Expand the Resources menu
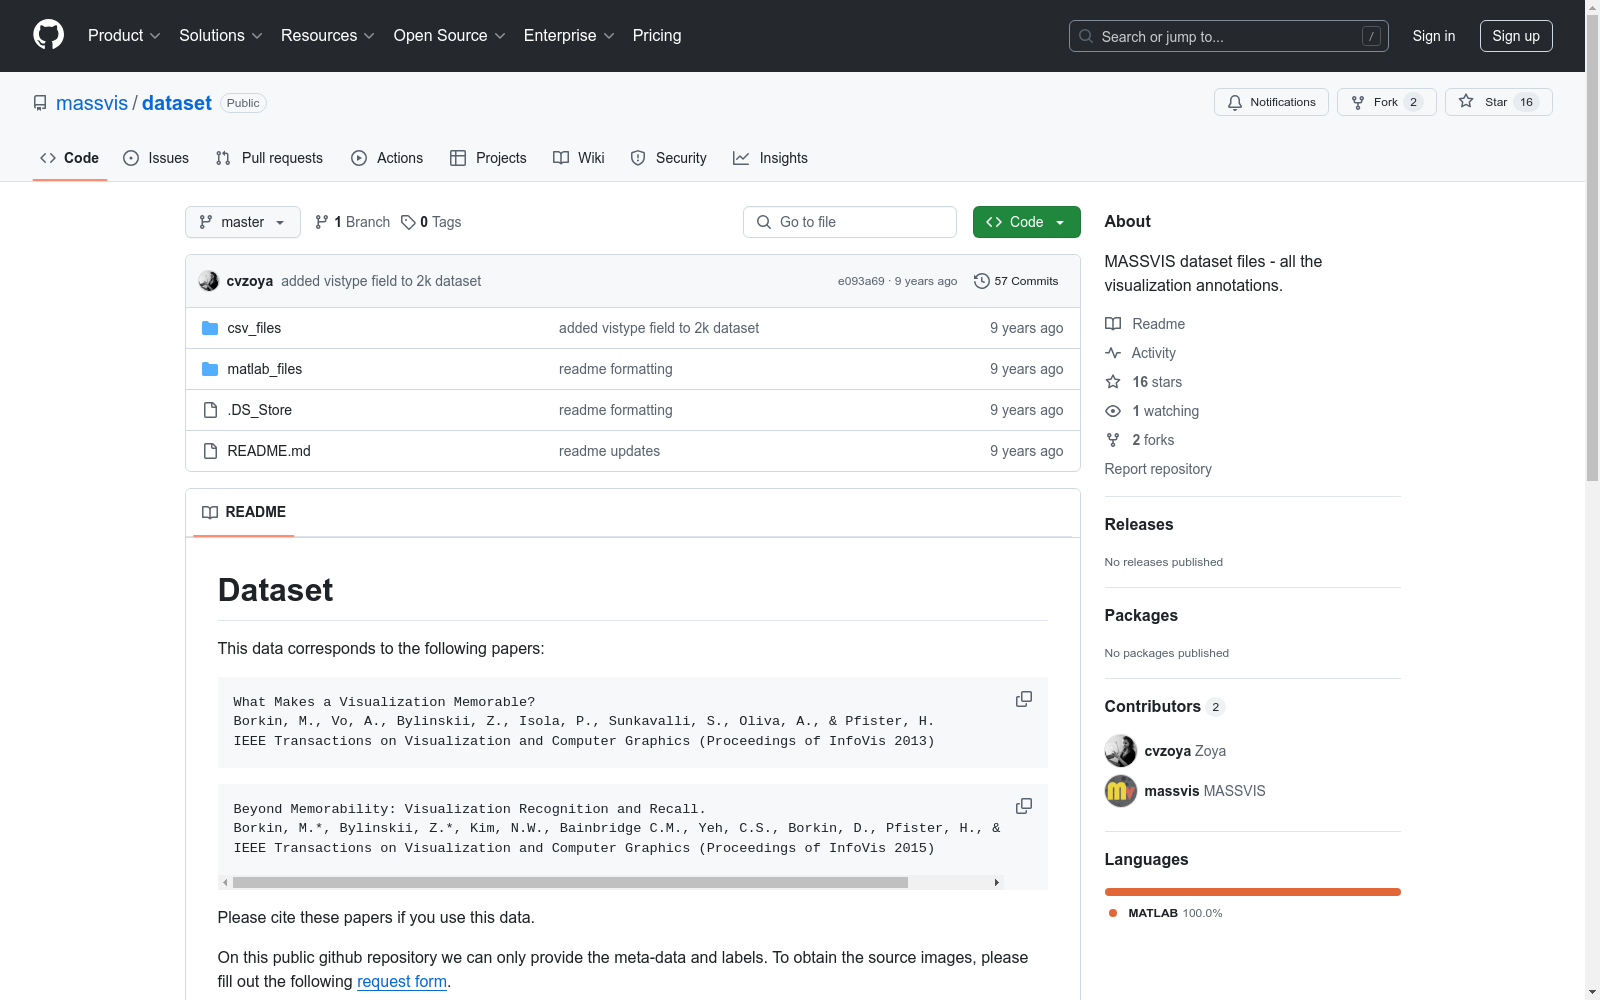Viewport: 1600px width, 1000px height. point(327,35)
